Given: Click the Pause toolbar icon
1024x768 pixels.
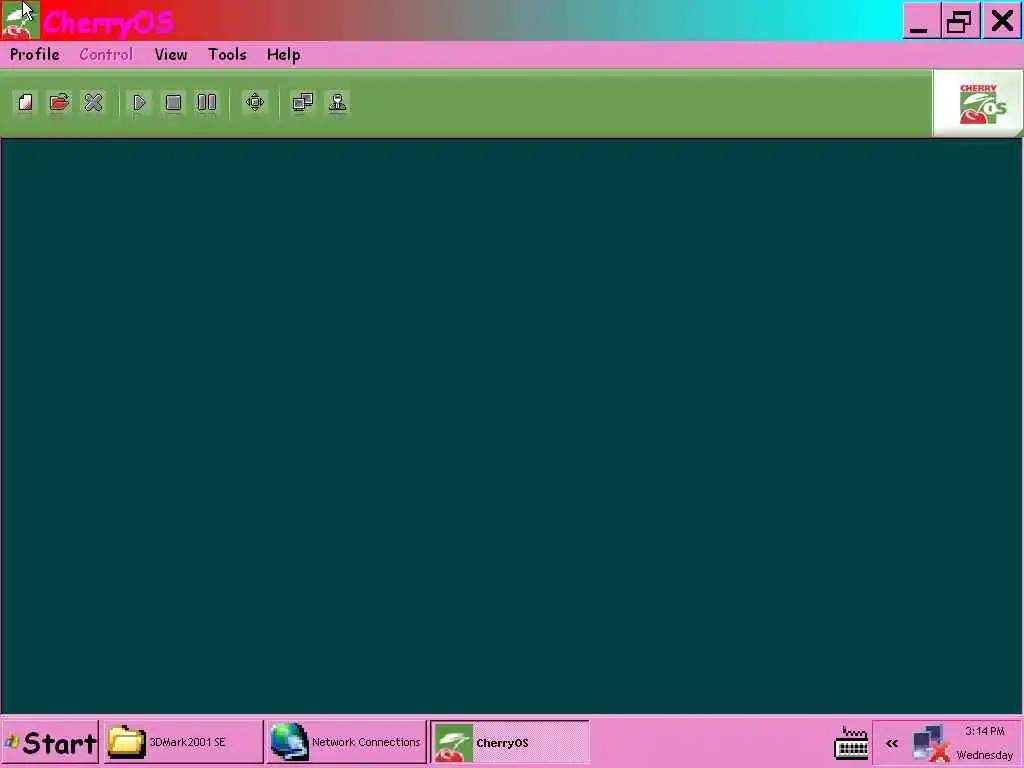Looking at the screenshot, I should pos(207,103).
